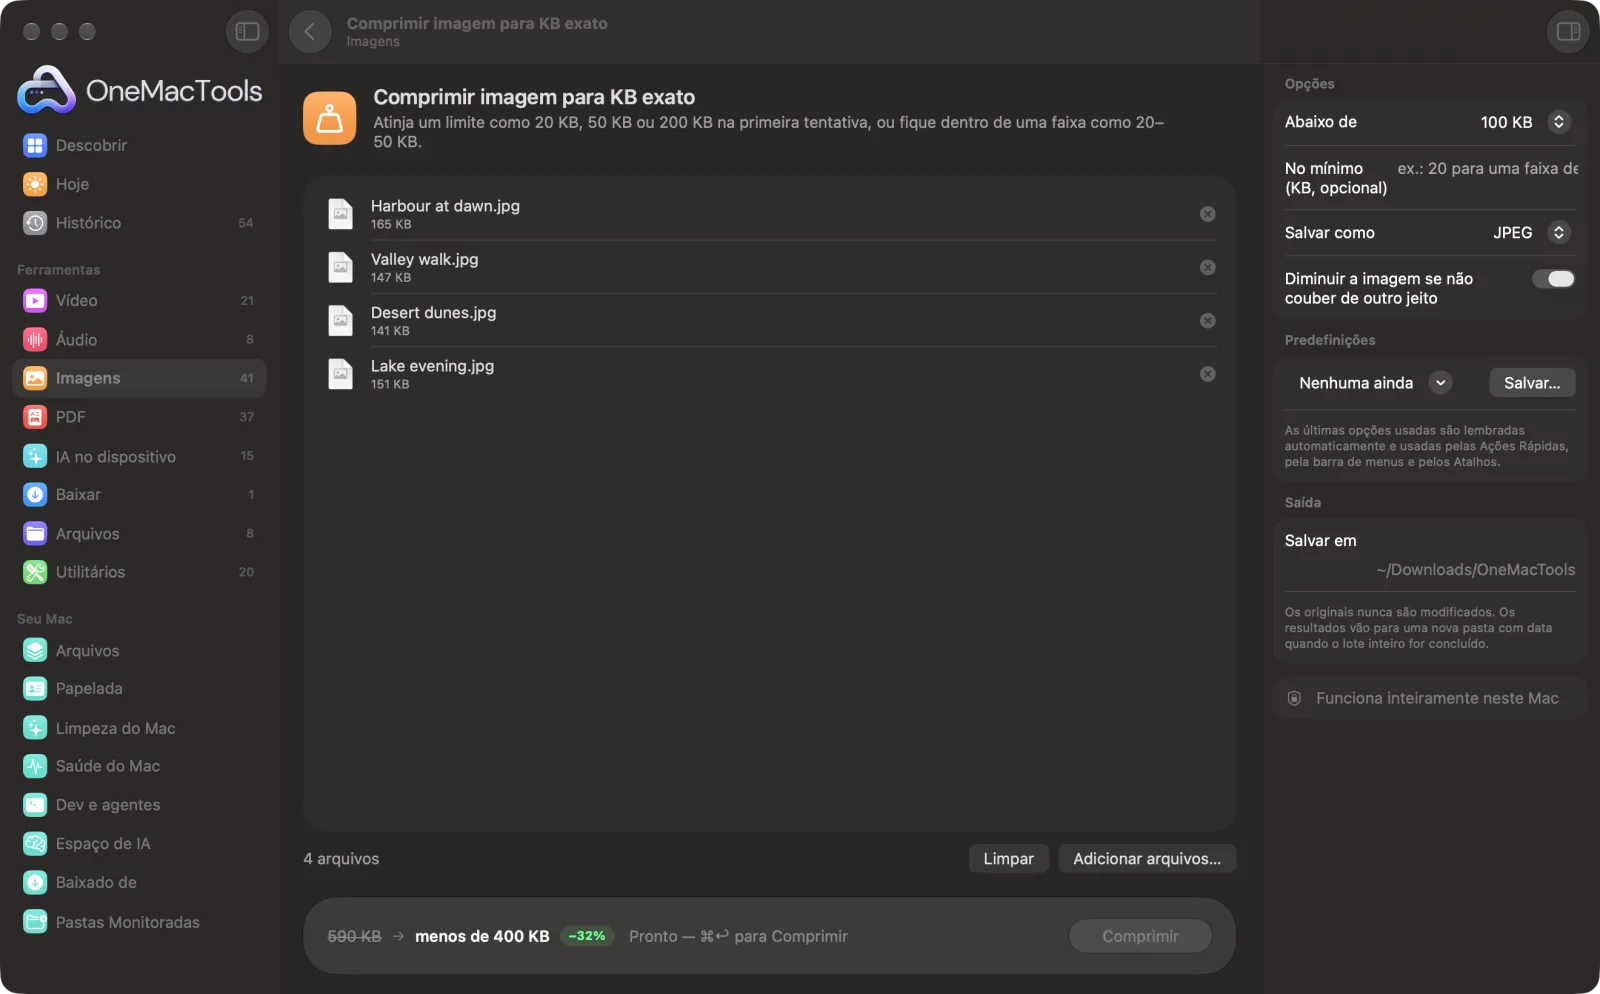Click the Salvar... preset button

tap(1532, 383)
